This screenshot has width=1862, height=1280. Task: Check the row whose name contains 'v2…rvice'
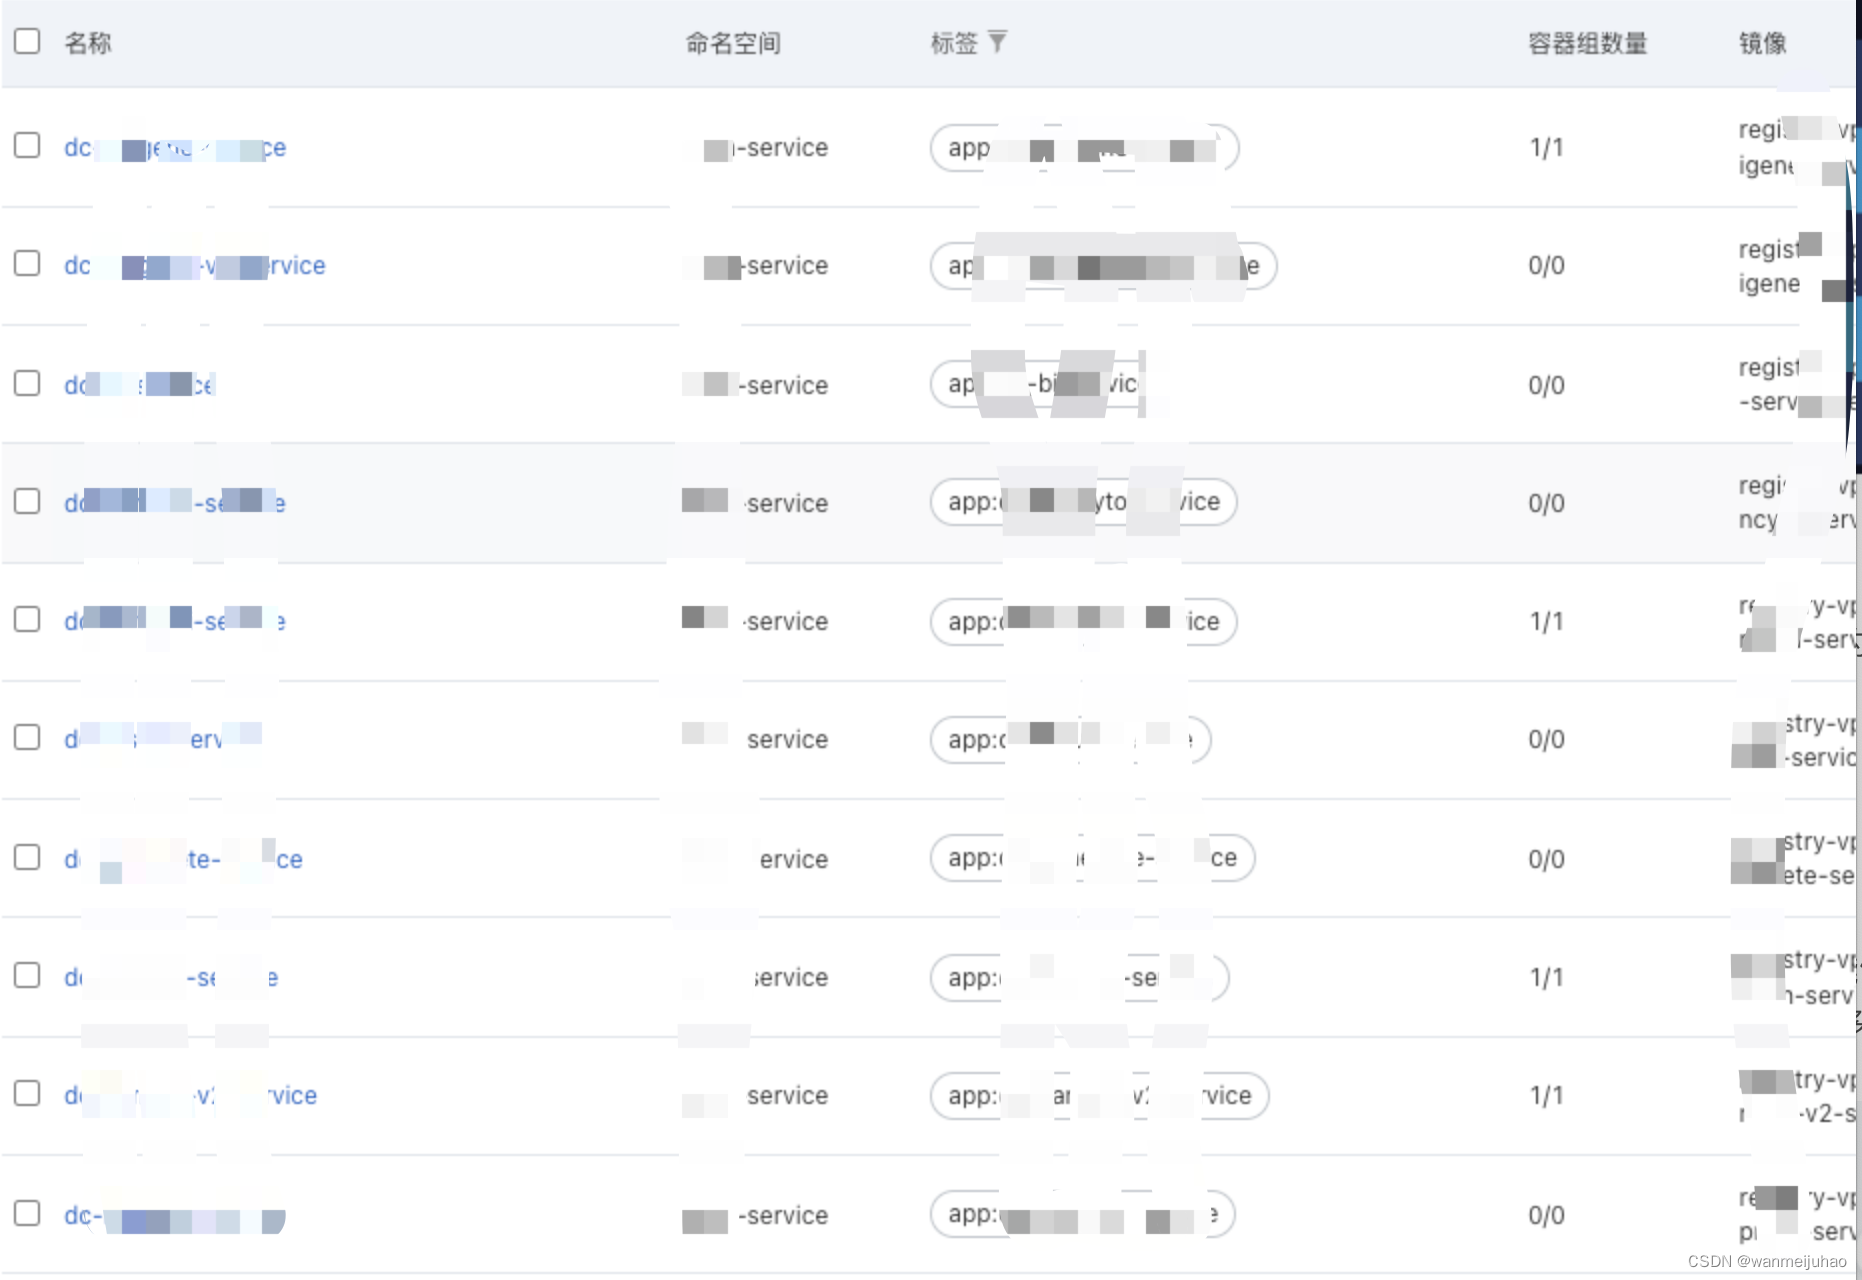coord(27,1093)
